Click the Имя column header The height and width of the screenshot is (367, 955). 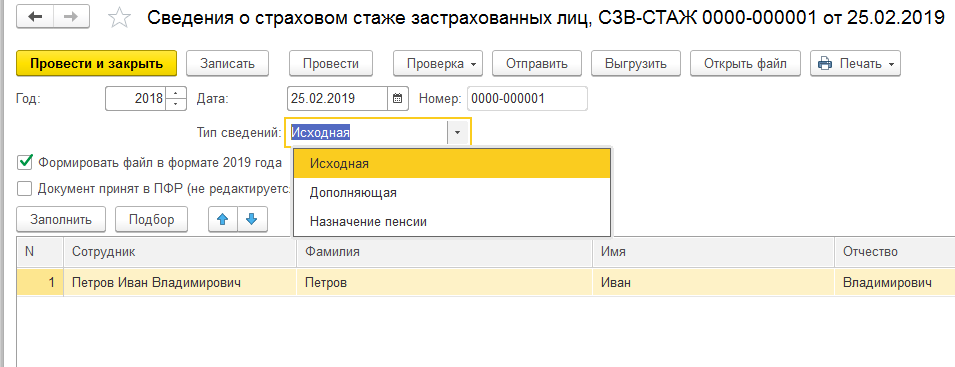(713, 252)
